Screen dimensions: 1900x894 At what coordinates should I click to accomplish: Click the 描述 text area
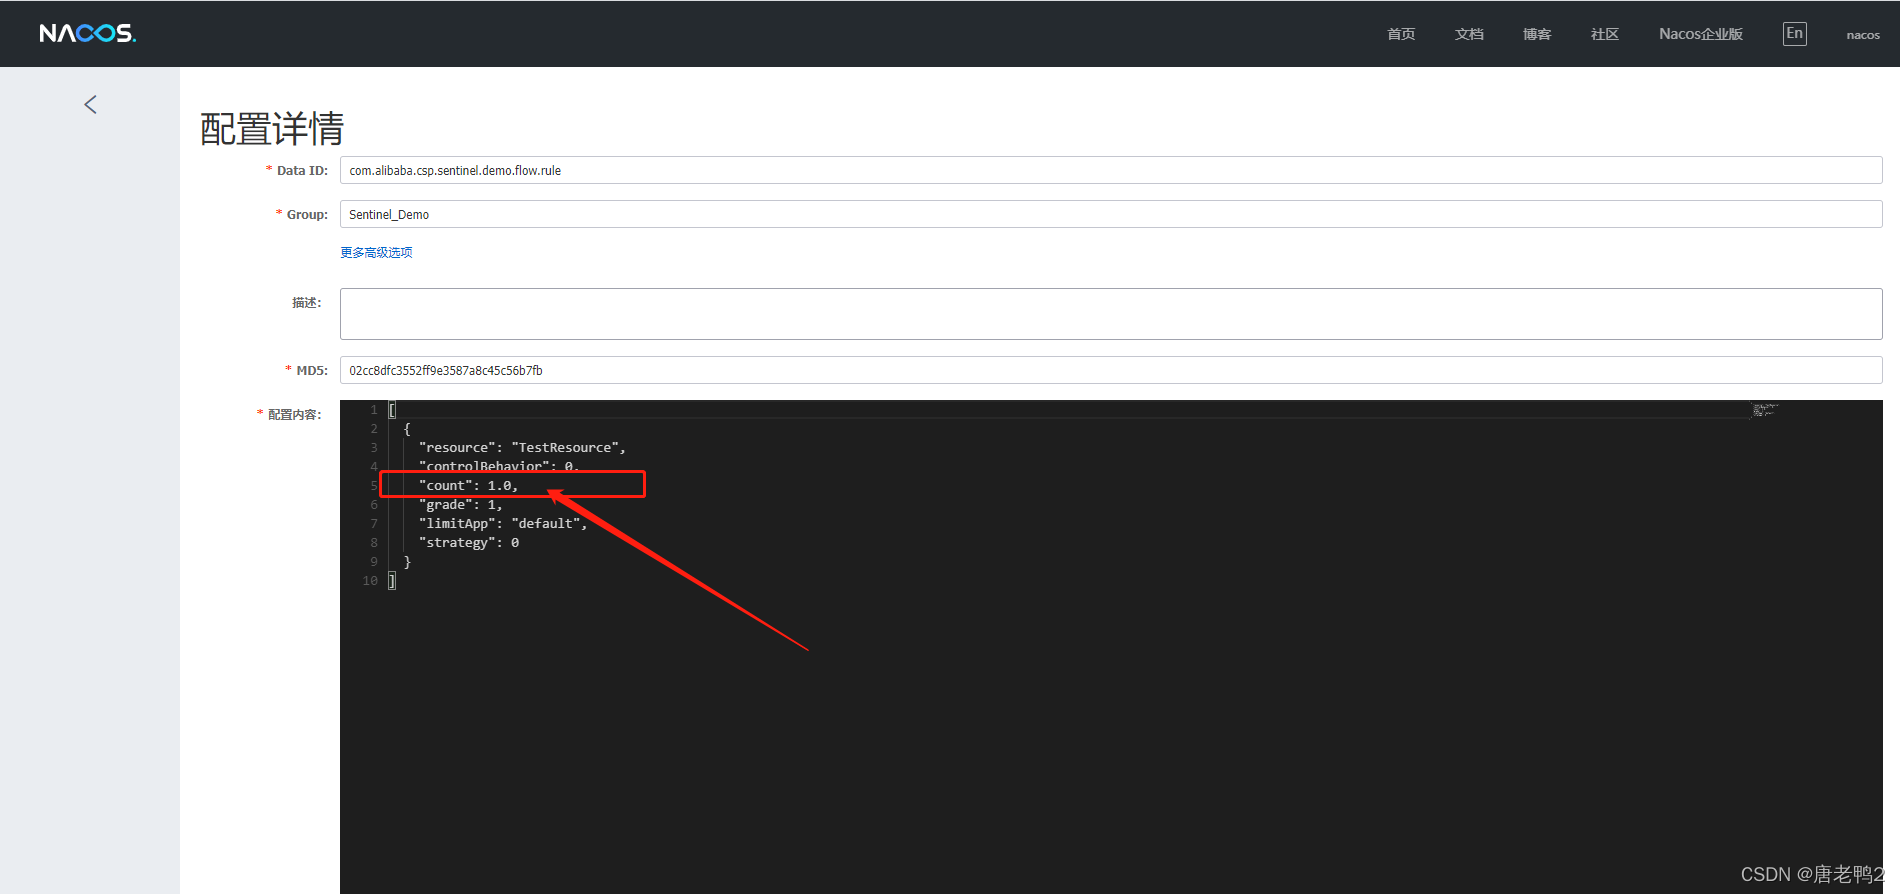1111,314
